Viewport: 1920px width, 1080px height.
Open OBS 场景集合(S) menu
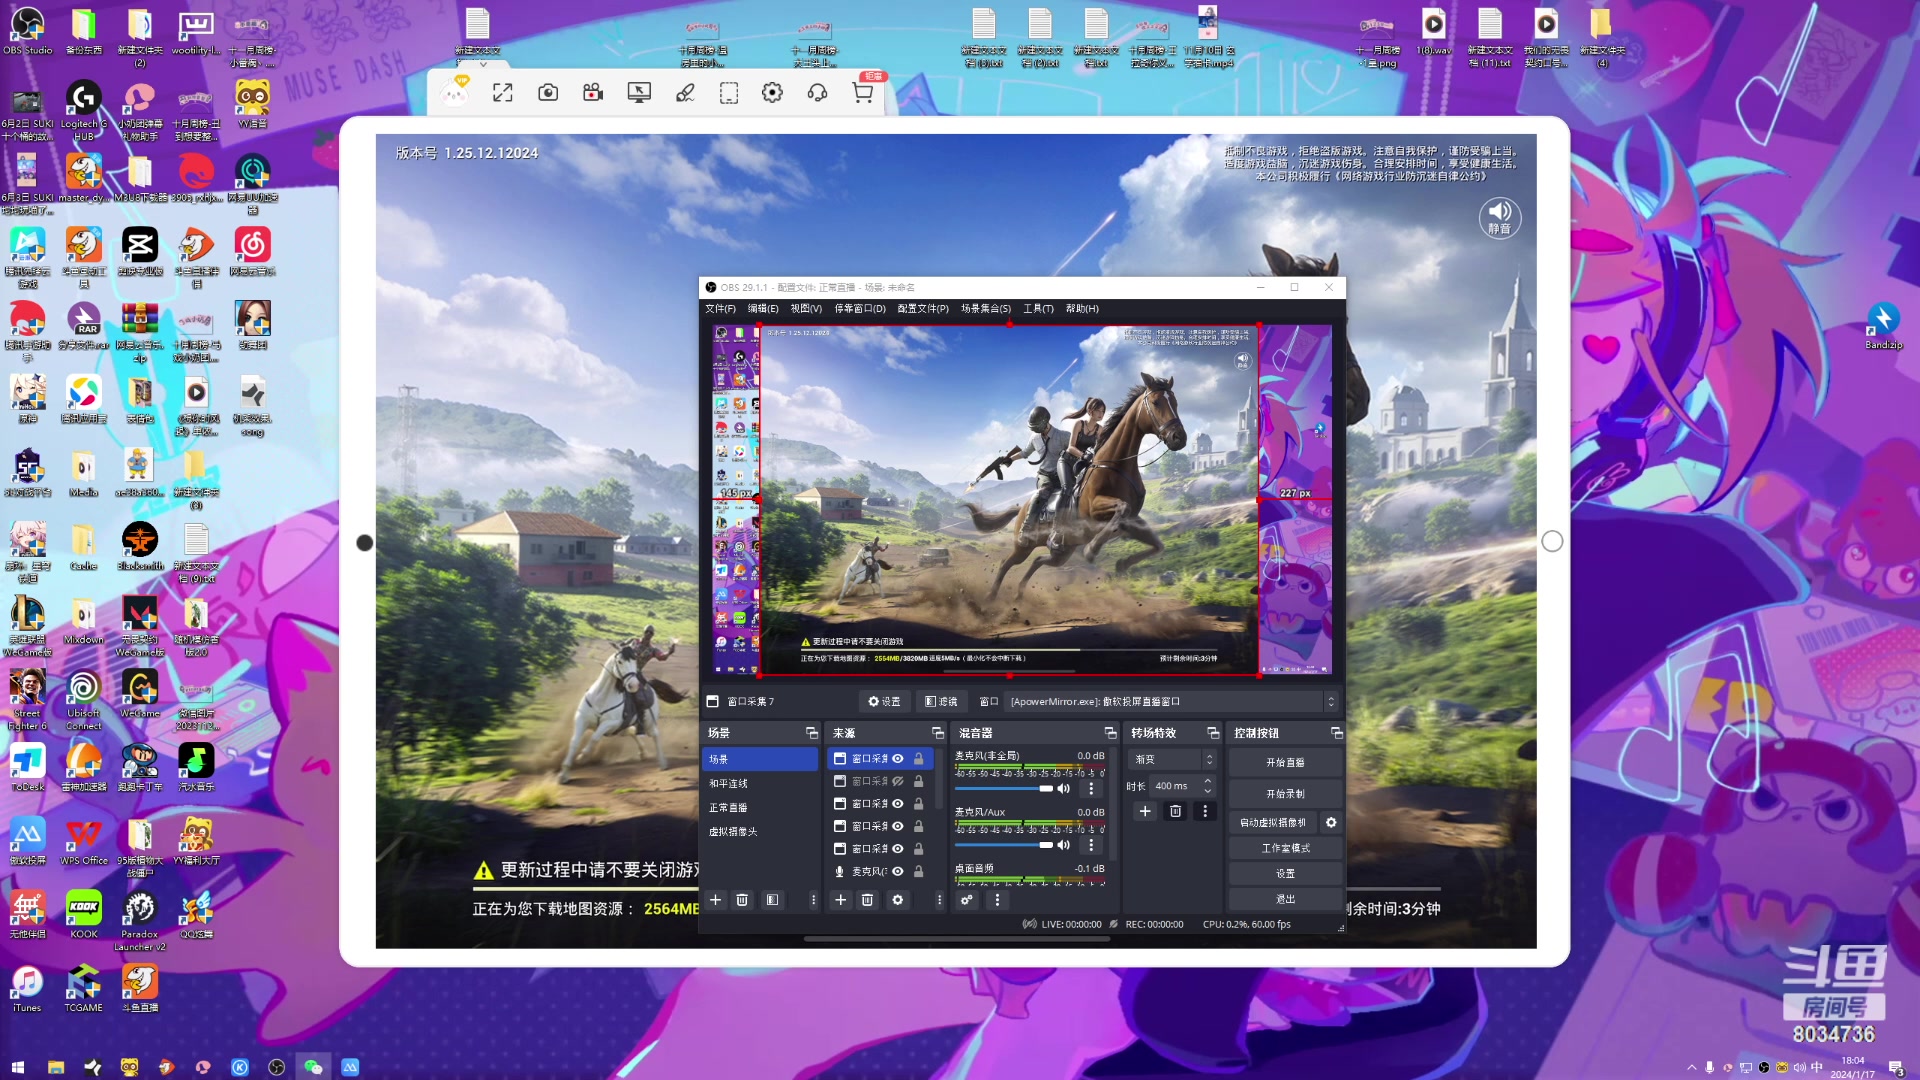986,309
